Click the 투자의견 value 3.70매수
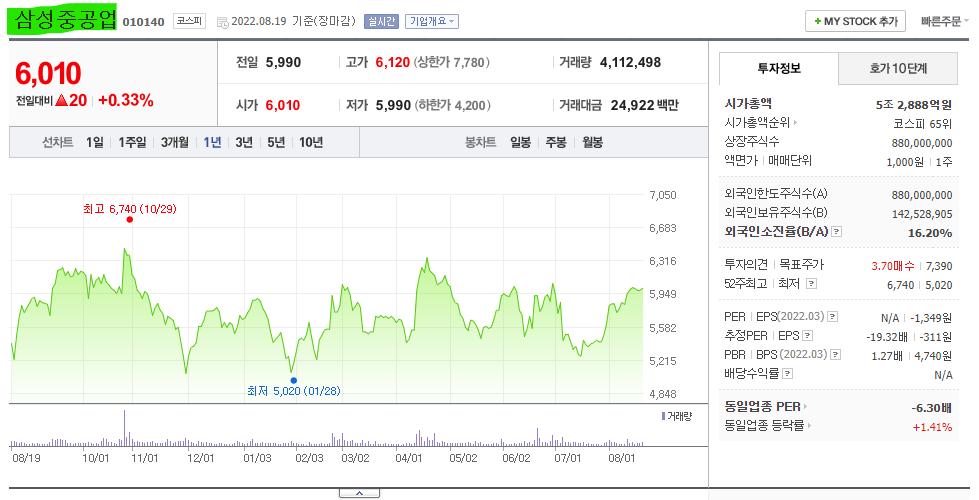Image resolution: width=979 pixels, height=500 pixels. click(893, 266)
